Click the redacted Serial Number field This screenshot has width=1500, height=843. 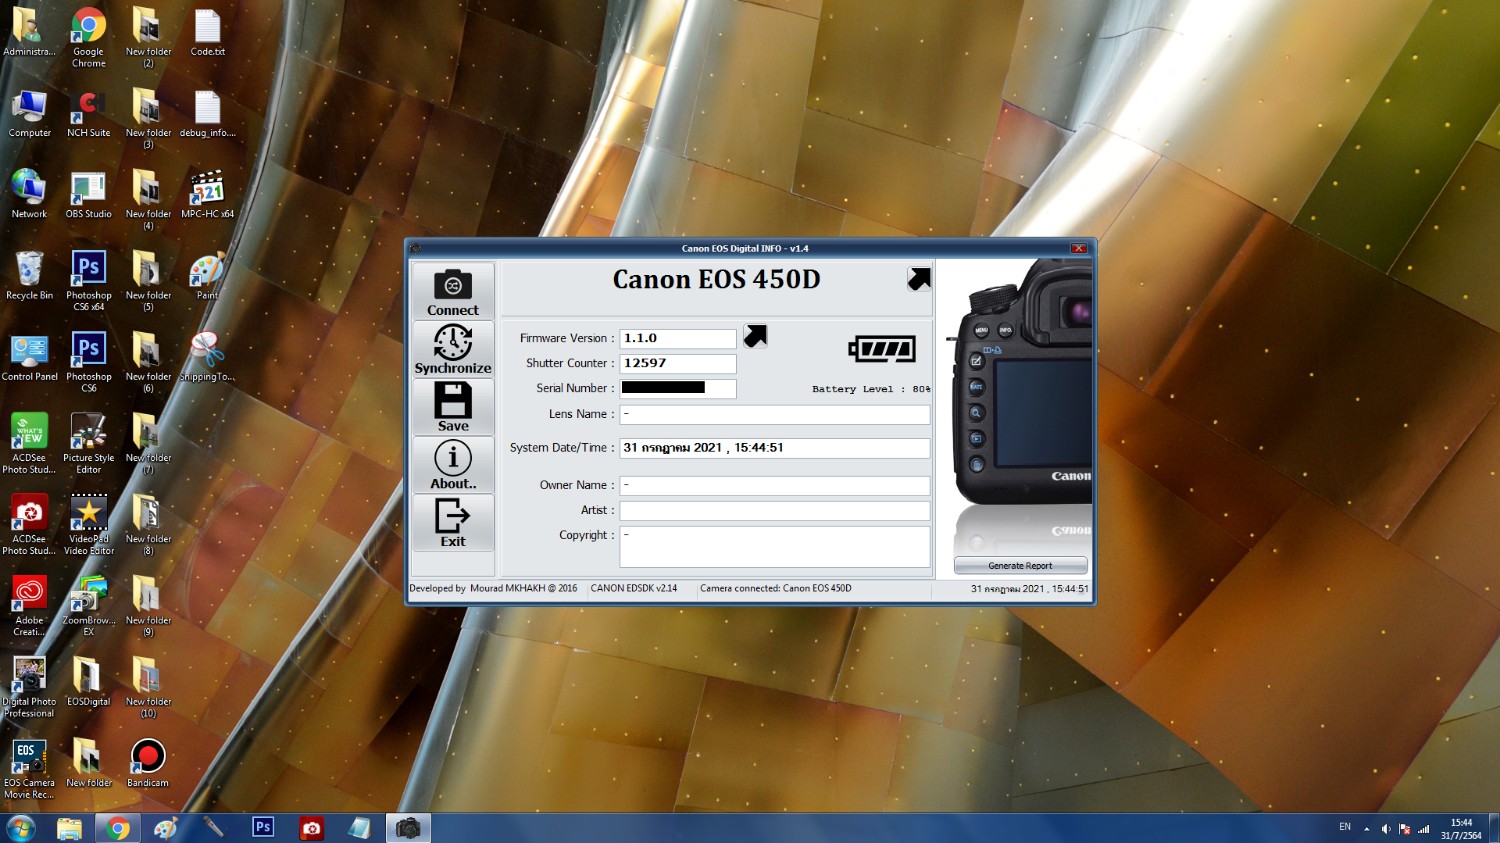678,388
